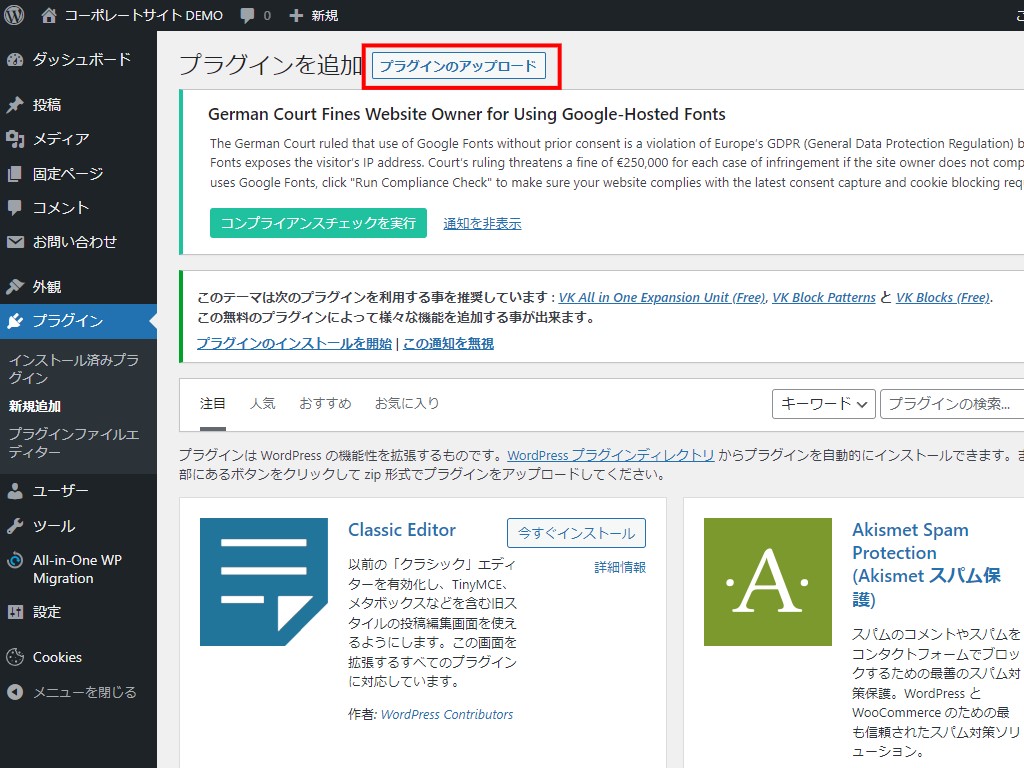Open the comments bubble icon in admin bar
The width and height of the screenshot is (1024, 768).
pyautogui.click(x=246, y=15)
